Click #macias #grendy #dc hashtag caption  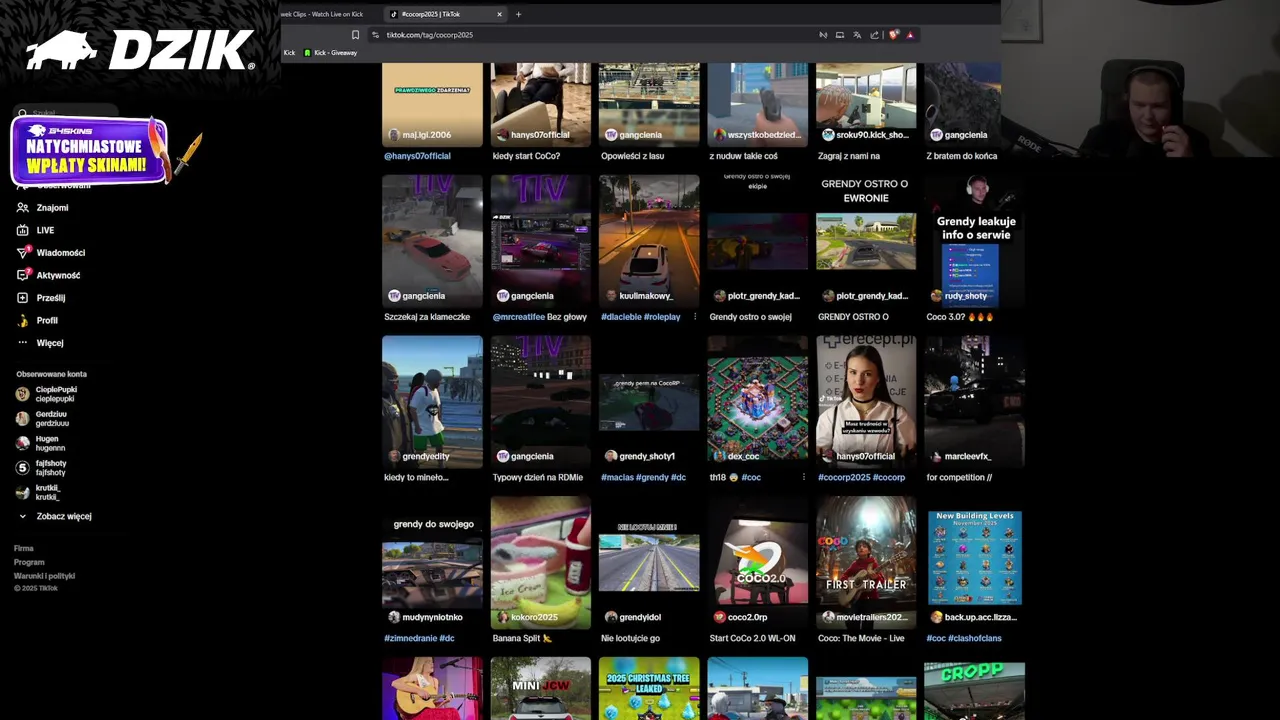(643, 477)
